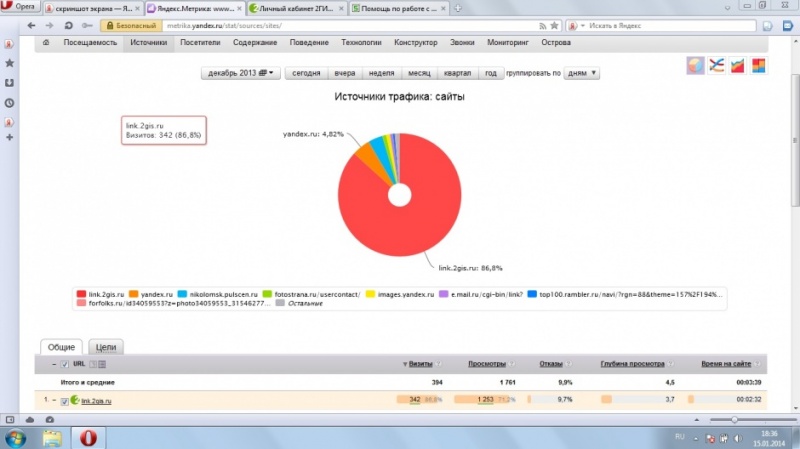
Task: Click the Opera icon in the taskbar
Action: pyautogui.click(x=88, y=438)
